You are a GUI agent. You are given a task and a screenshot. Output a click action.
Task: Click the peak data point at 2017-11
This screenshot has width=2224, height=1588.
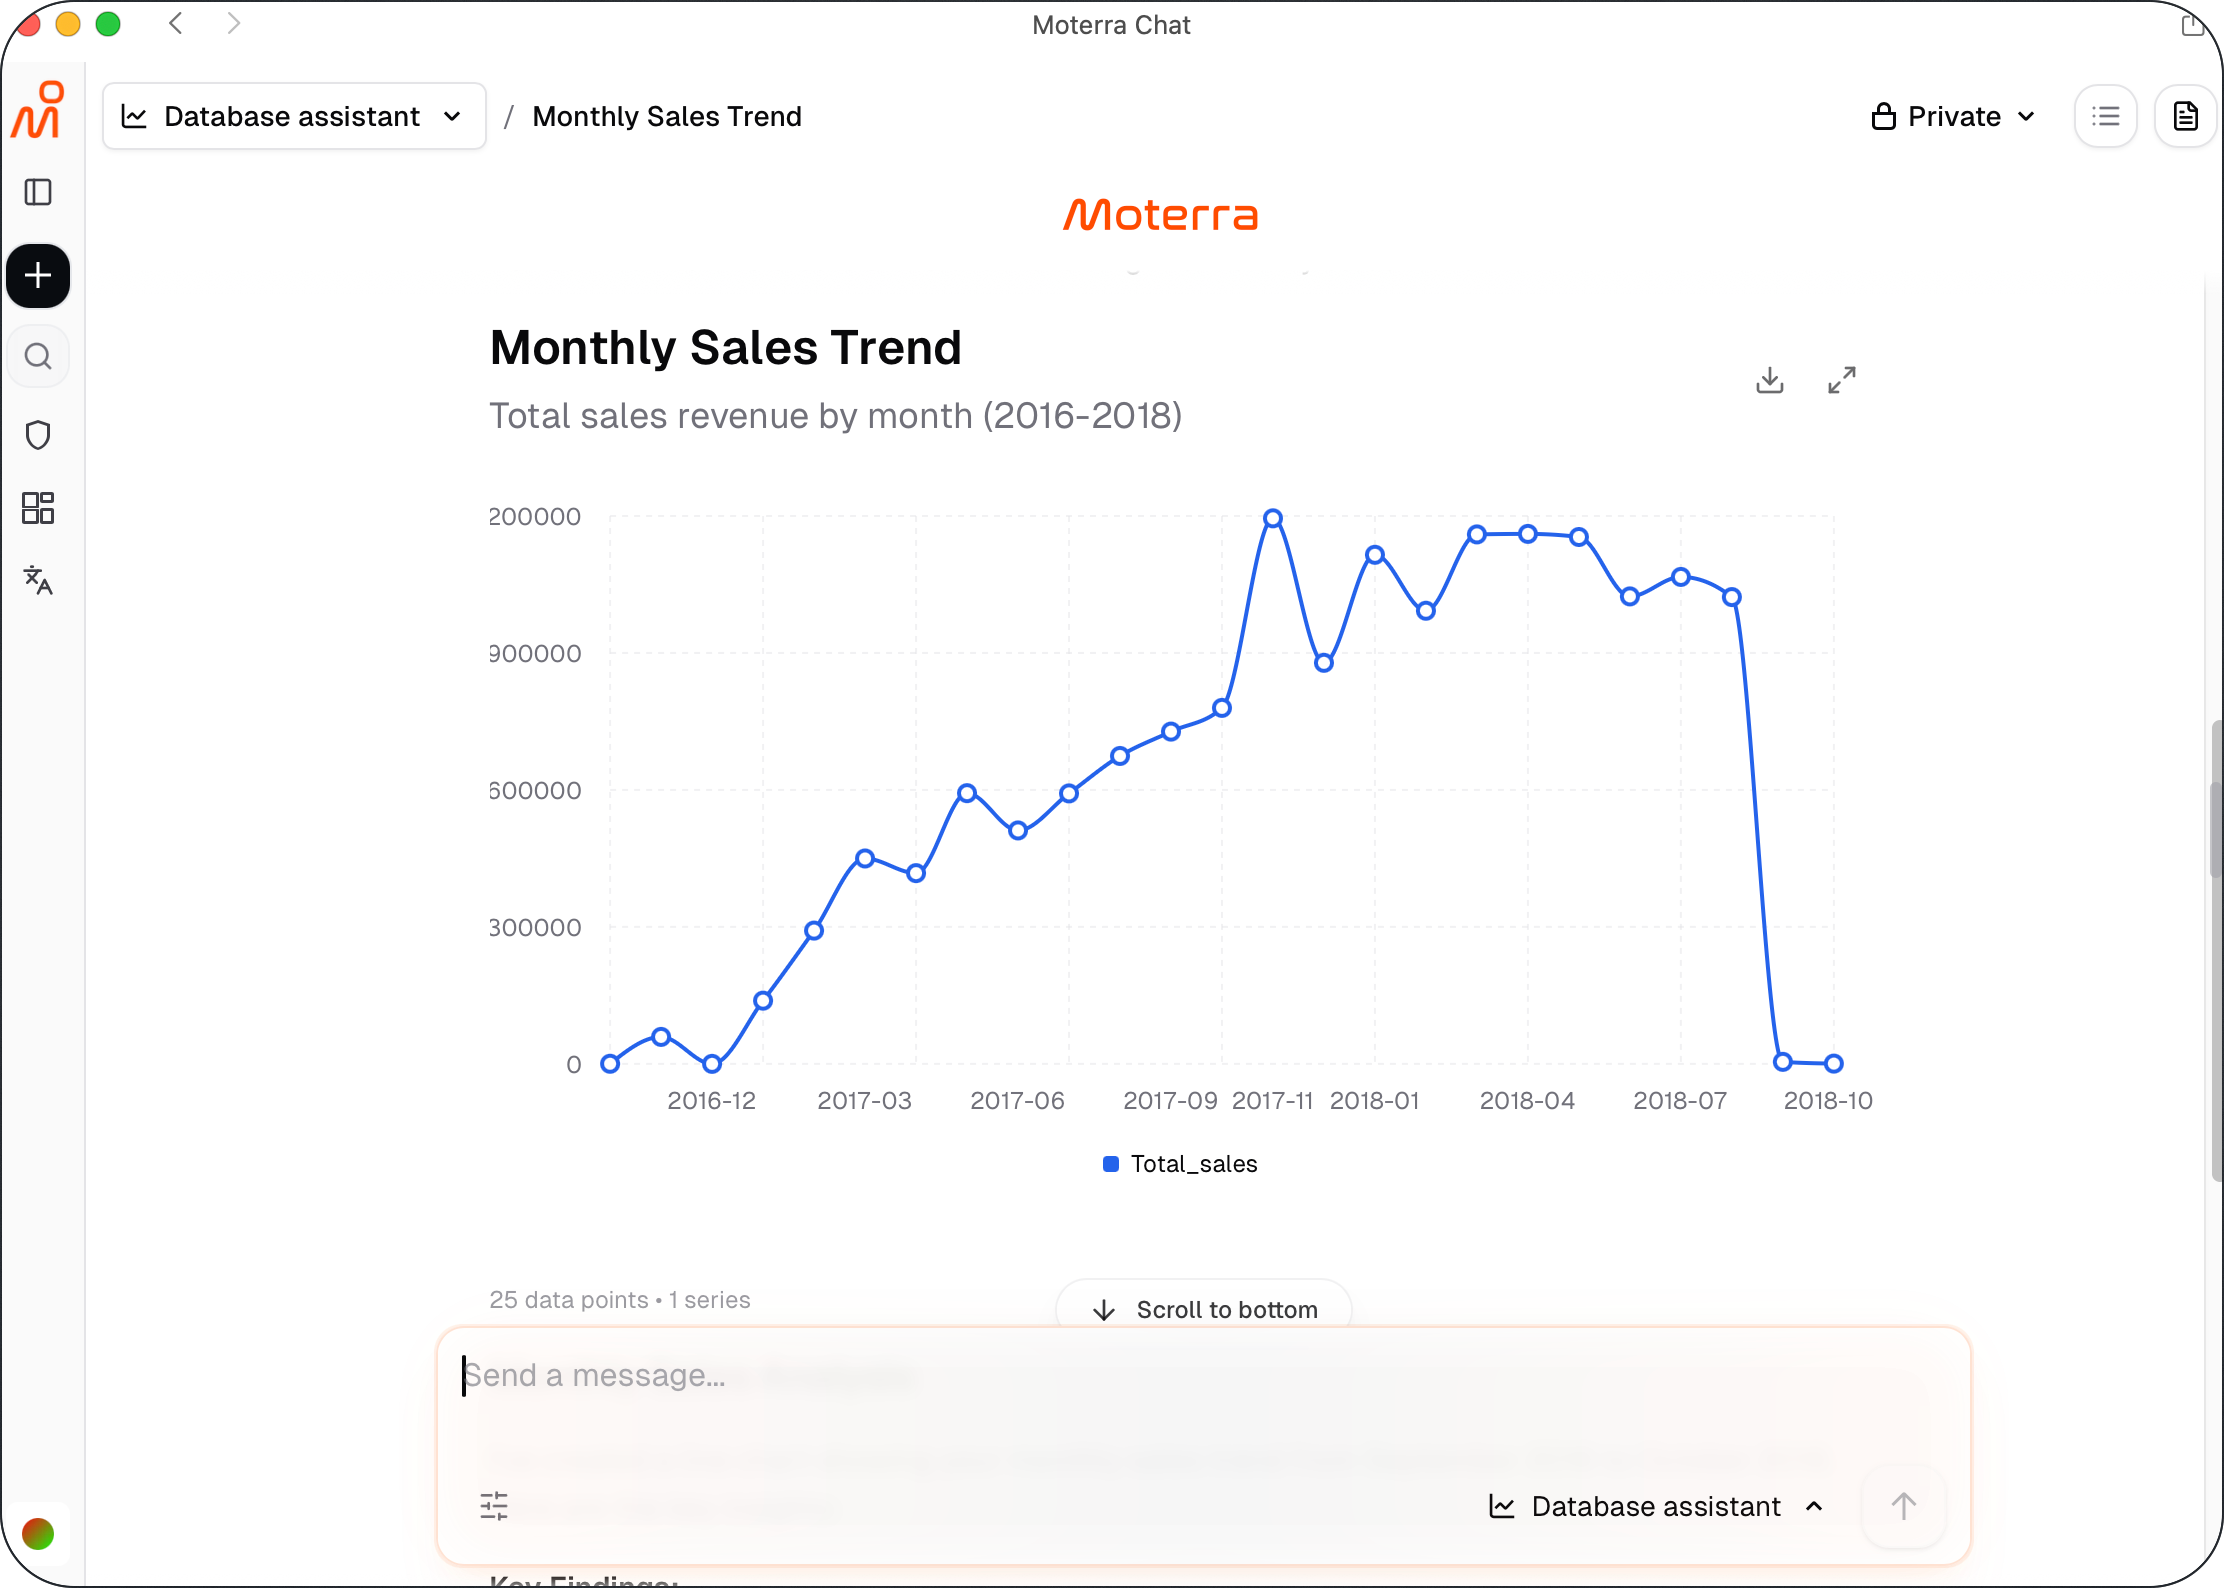click(x=1273, y=518)
